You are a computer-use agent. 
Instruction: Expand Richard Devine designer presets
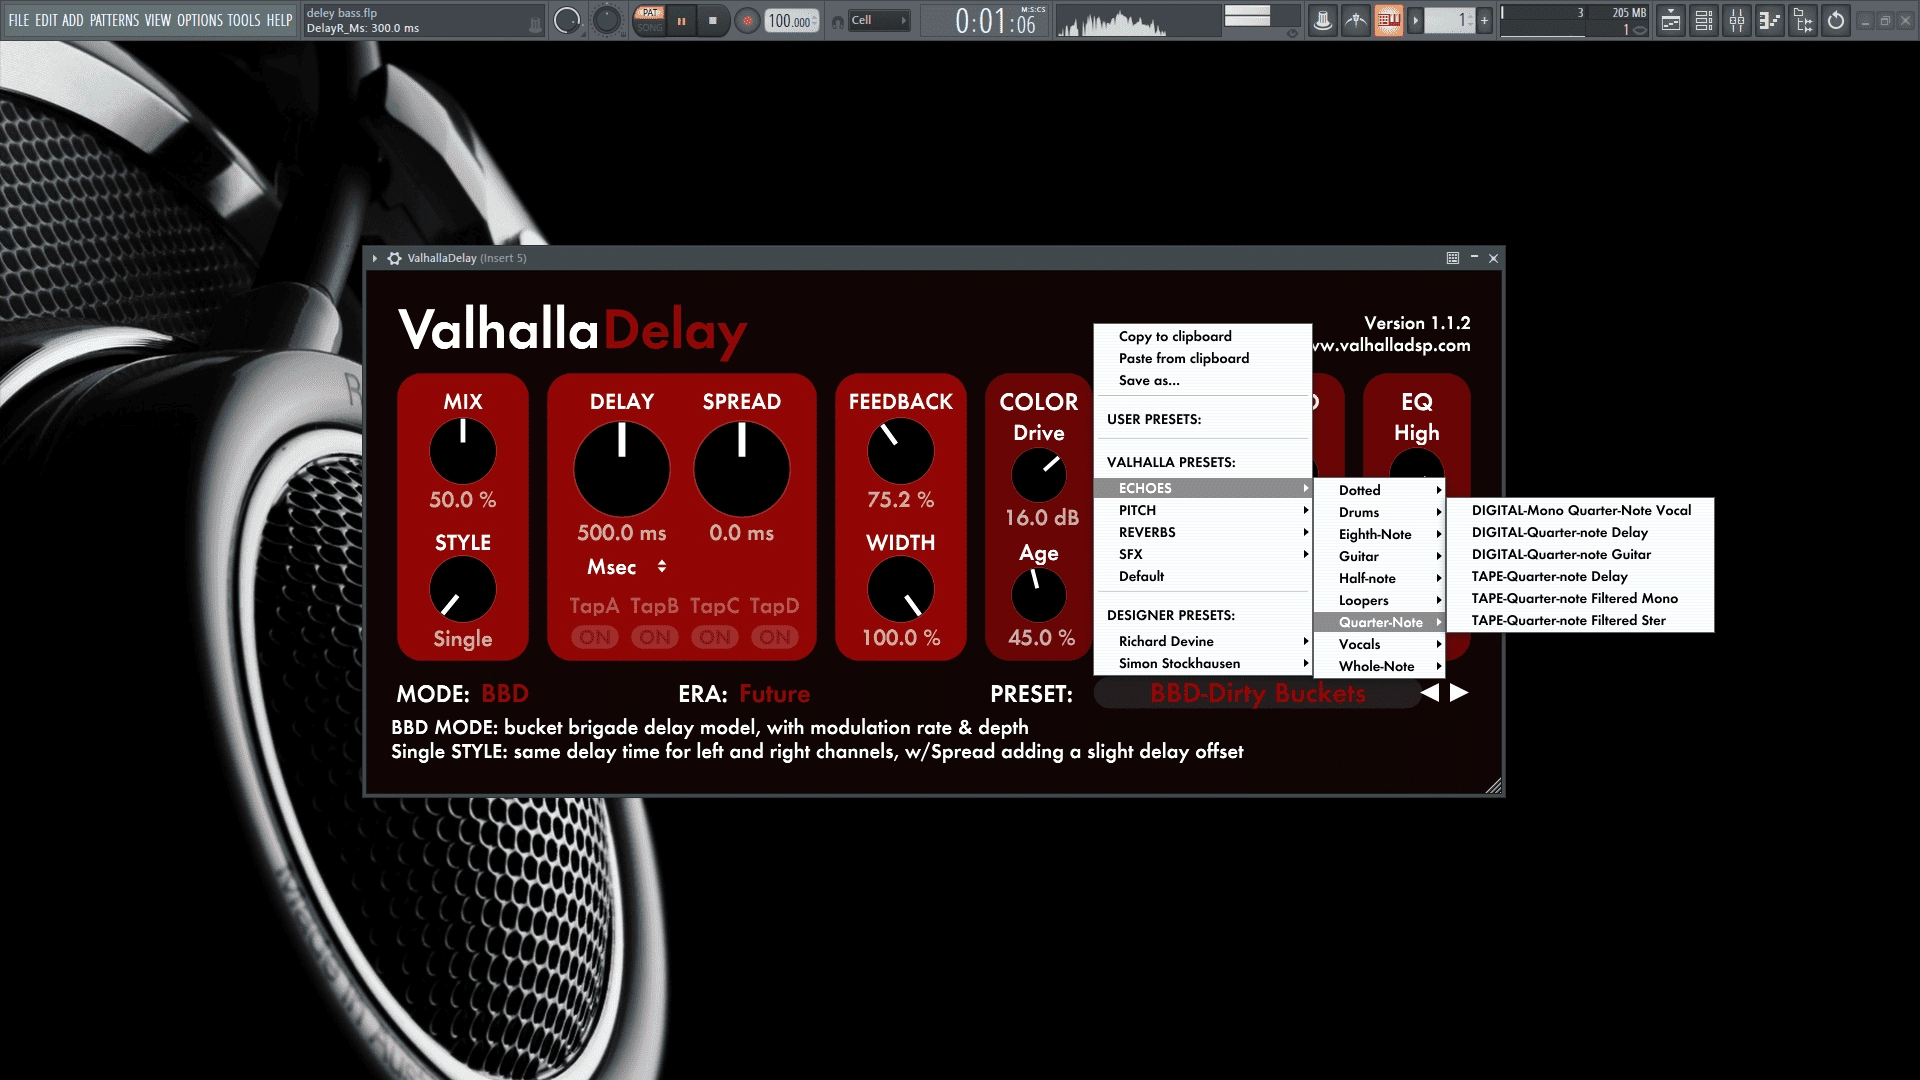pos(1202,641)
